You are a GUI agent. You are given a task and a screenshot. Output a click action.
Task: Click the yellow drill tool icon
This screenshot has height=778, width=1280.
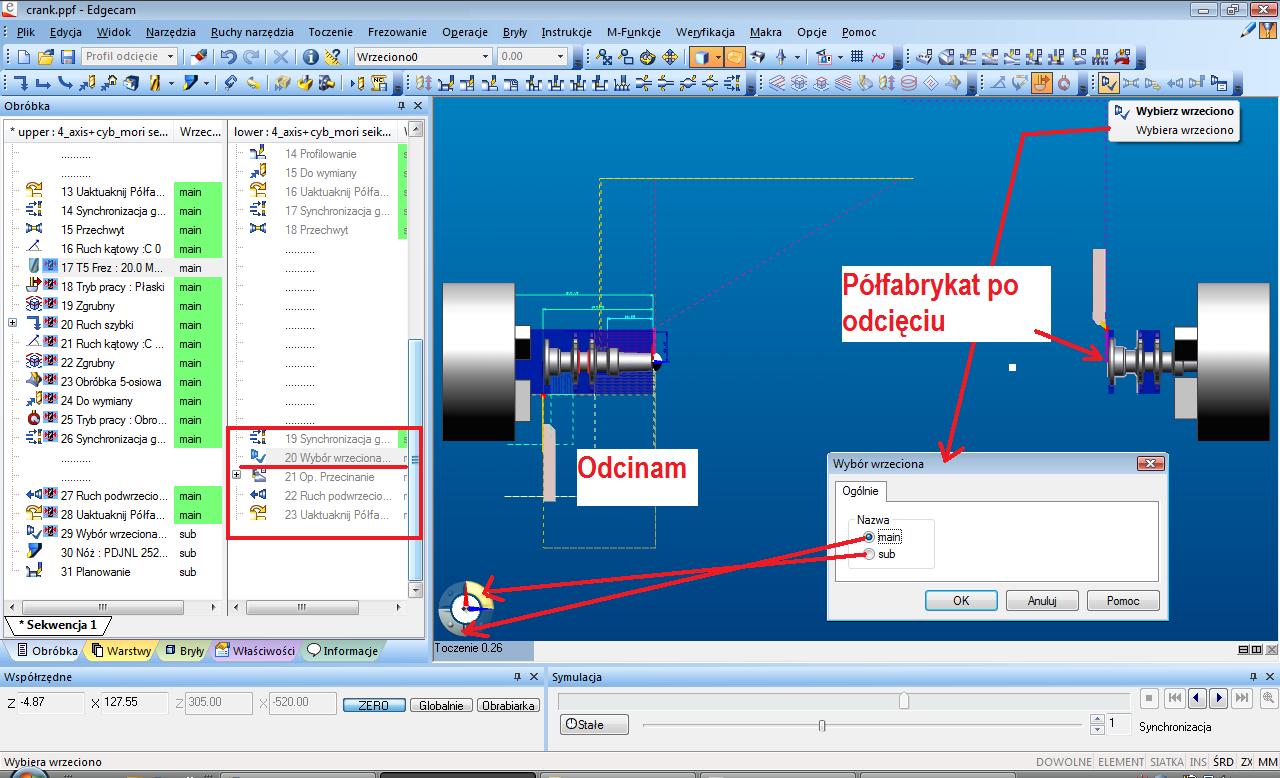click(153, 83)
